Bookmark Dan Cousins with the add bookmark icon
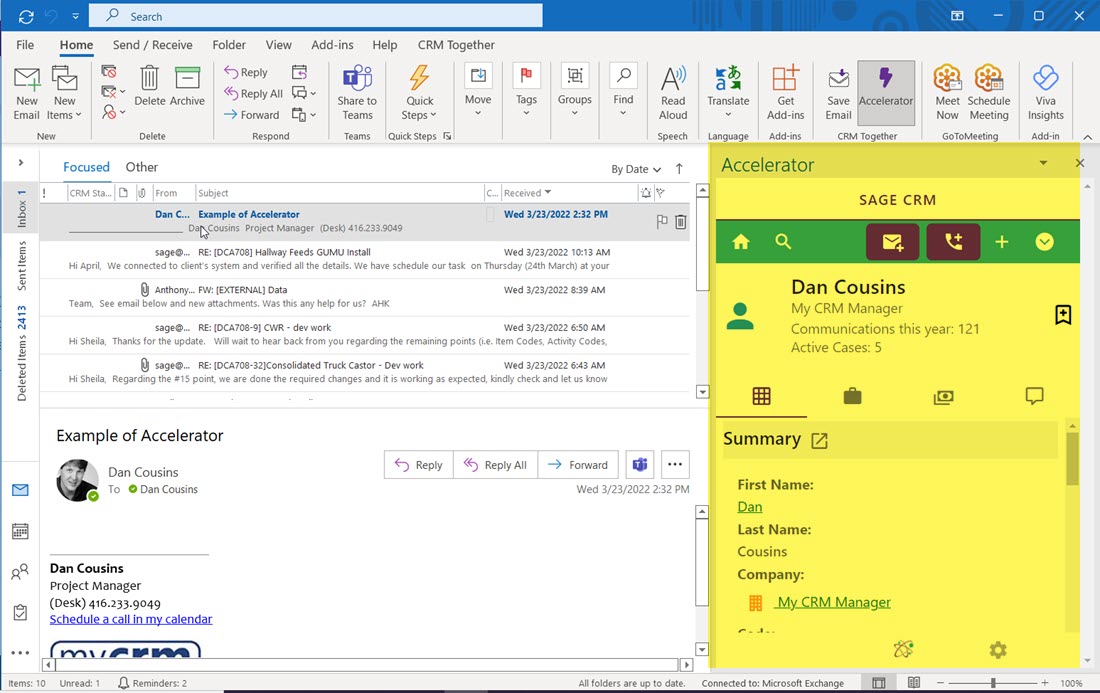 (x=1063, y=315)
